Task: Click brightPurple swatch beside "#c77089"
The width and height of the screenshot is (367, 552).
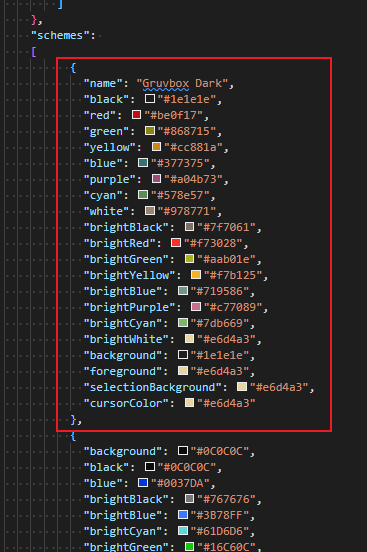Action: click(196, 307)
